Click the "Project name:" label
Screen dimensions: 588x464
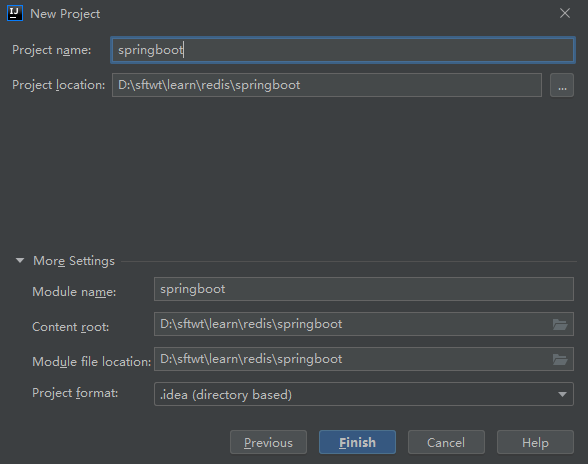point(51,50)
